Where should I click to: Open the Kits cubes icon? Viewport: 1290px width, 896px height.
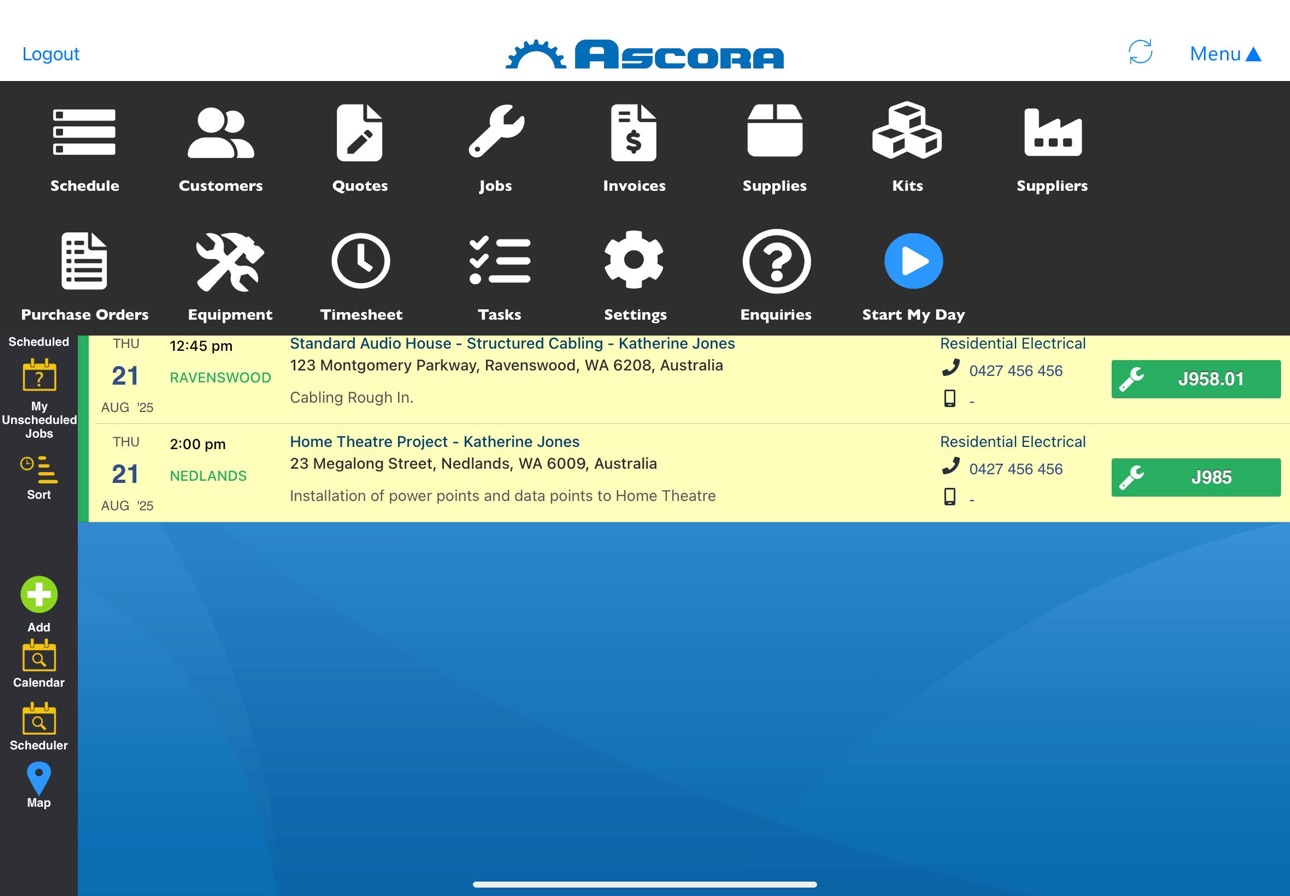(907, 131)
